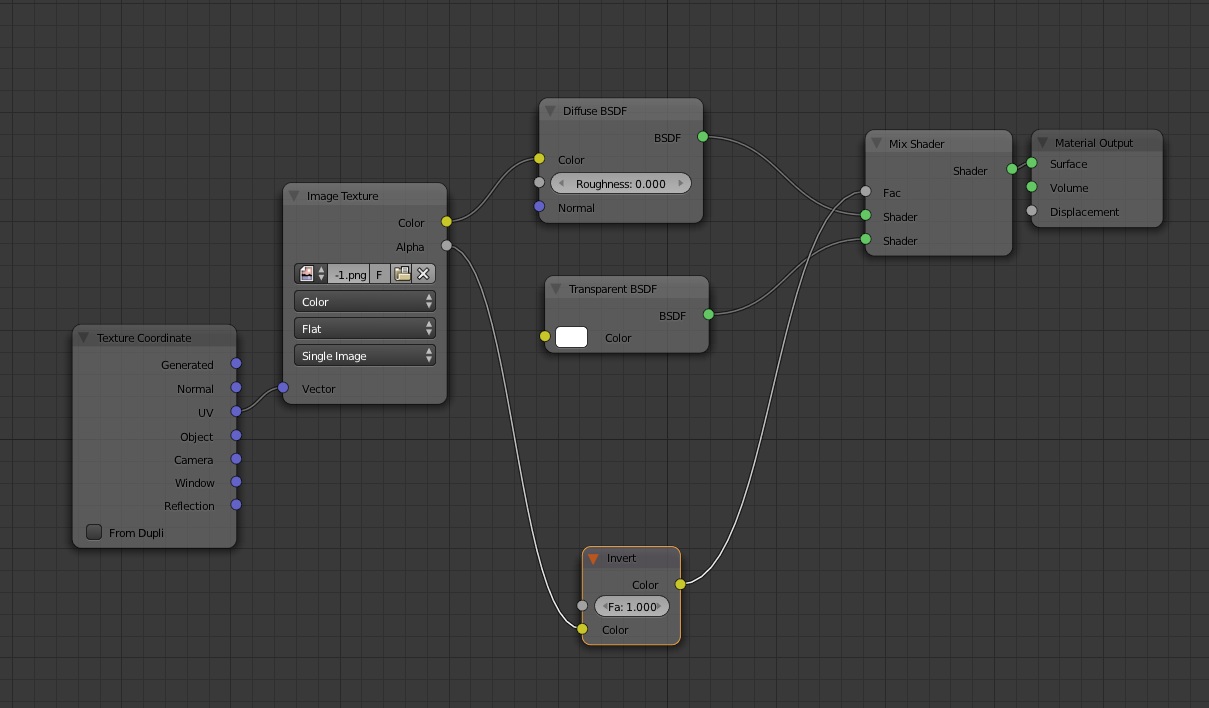The height and width of the screenshot is (708, 1209).
Task: Click Image Texture Color output socket
Action: [446, 221]
